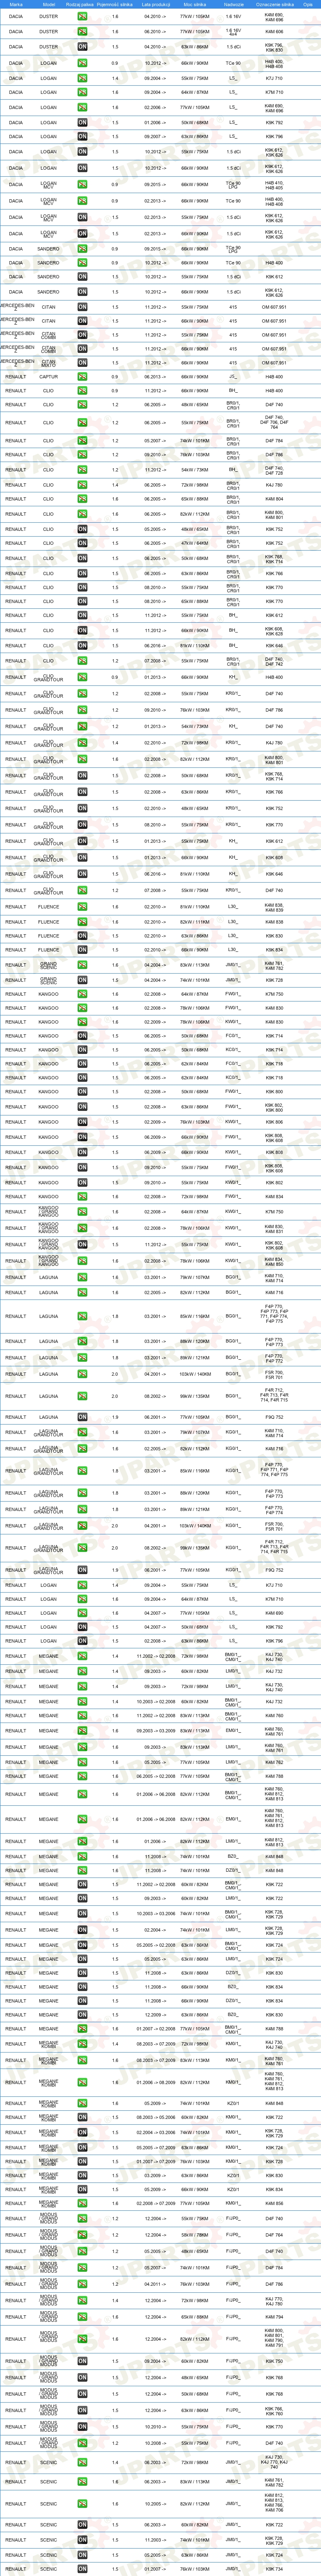Click the 'Marka' column header

(x=16, y=4)
